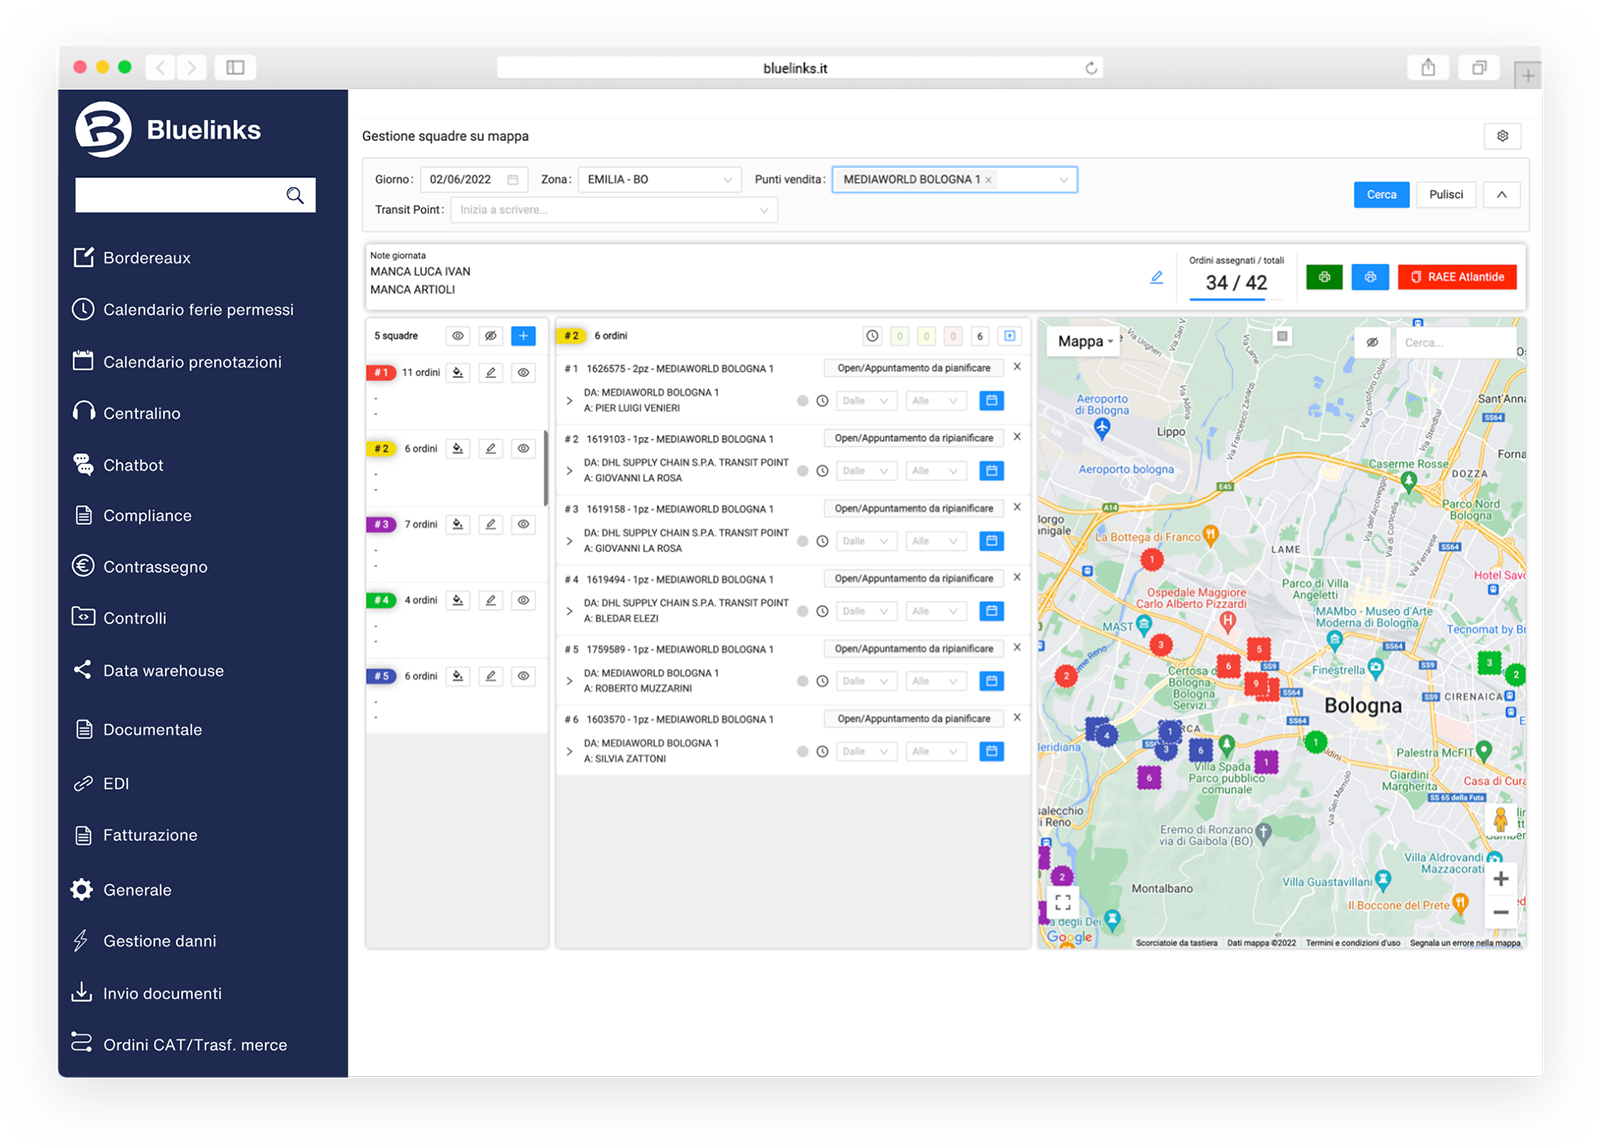Click the blue print button
Screen dimensions: 1600x1147
click(1370, 277)
